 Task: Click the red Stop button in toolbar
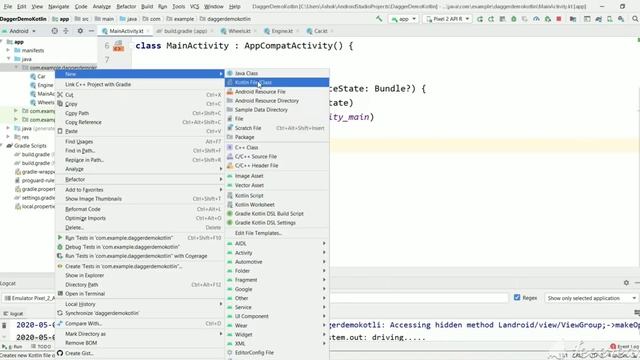pyautogui.click(x=559, y=19)
